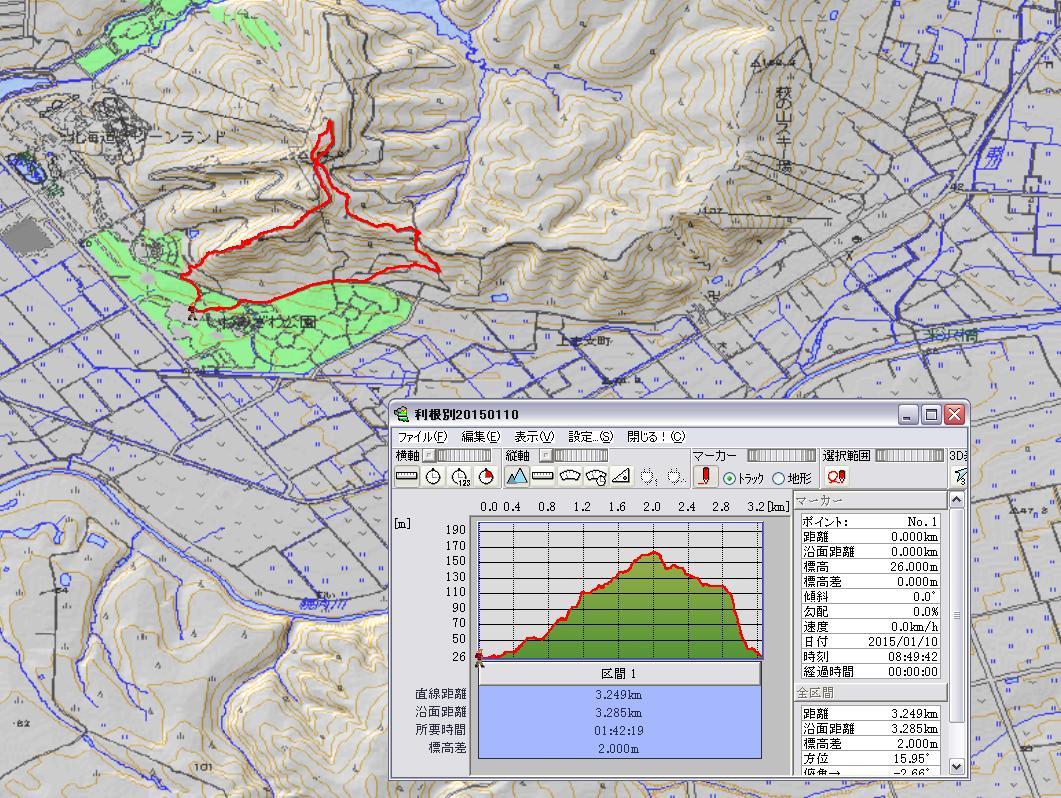
Task: Click the 標高差 0.000m row under マーカー
Action: (870, 582)
